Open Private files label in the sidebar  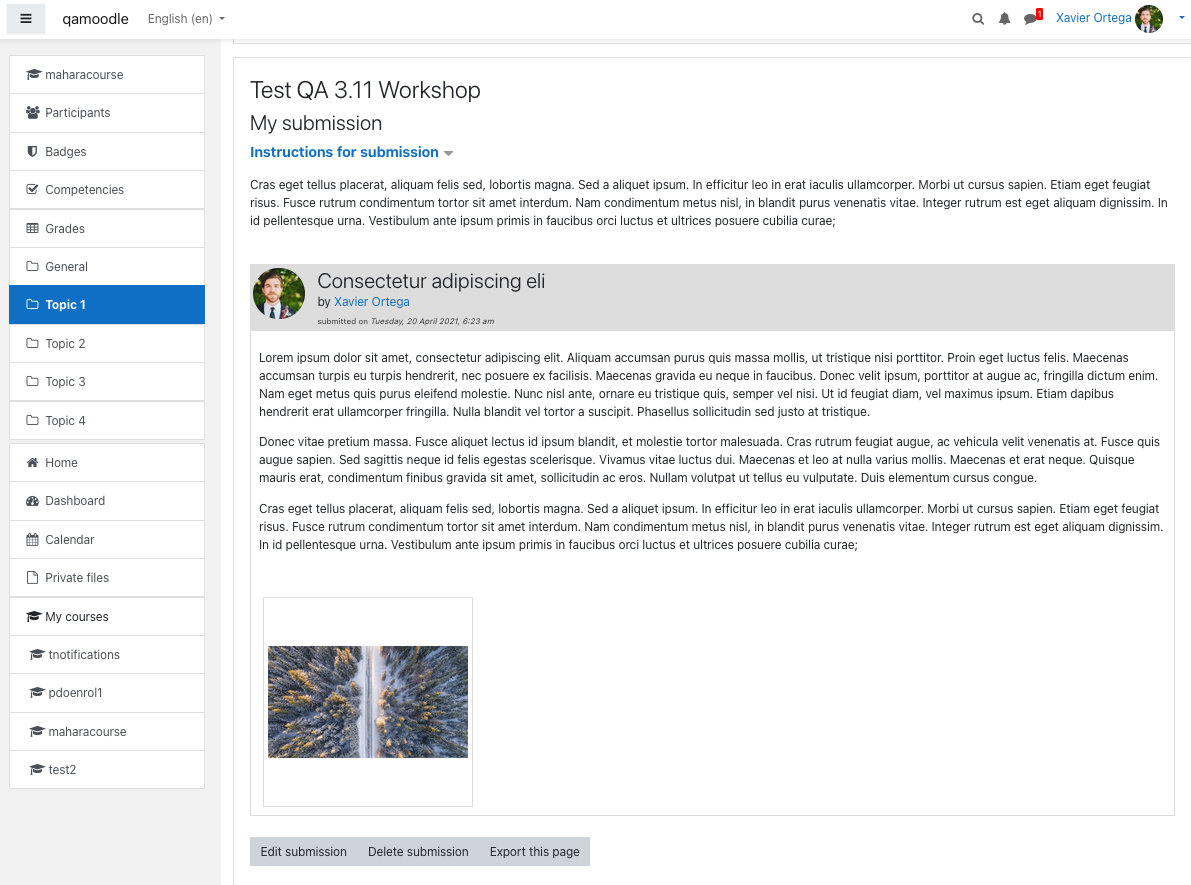[77, 577]
